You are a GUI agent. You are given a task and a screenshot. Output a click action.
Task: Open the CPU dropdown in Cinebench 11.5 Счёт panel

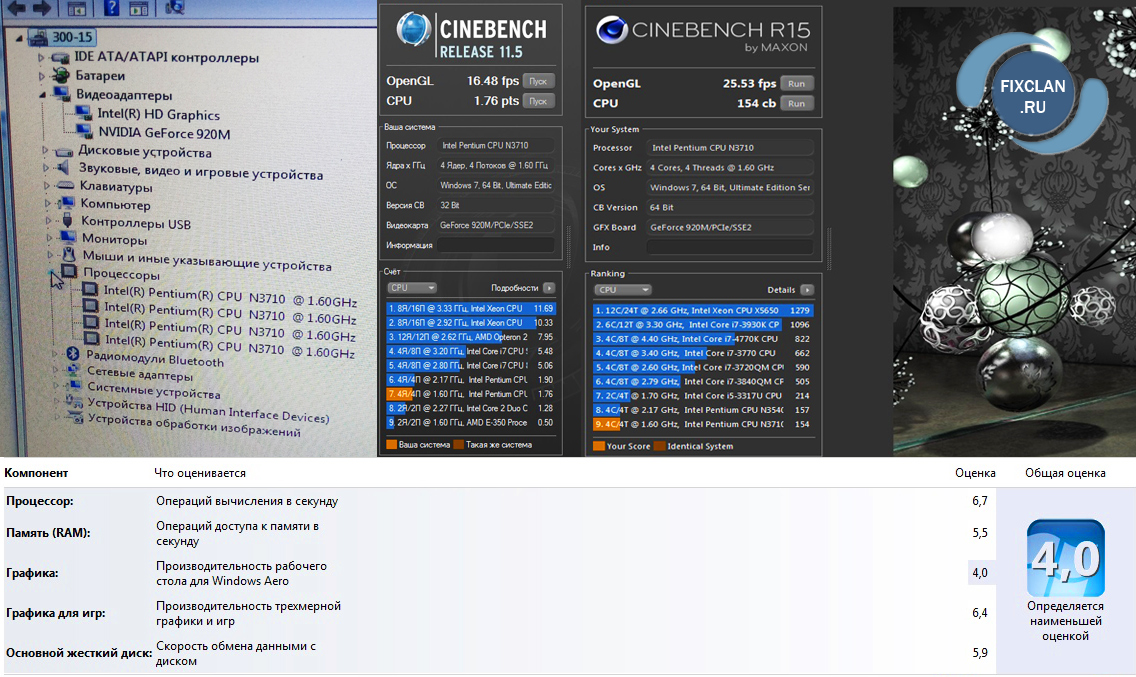[412, 288]
